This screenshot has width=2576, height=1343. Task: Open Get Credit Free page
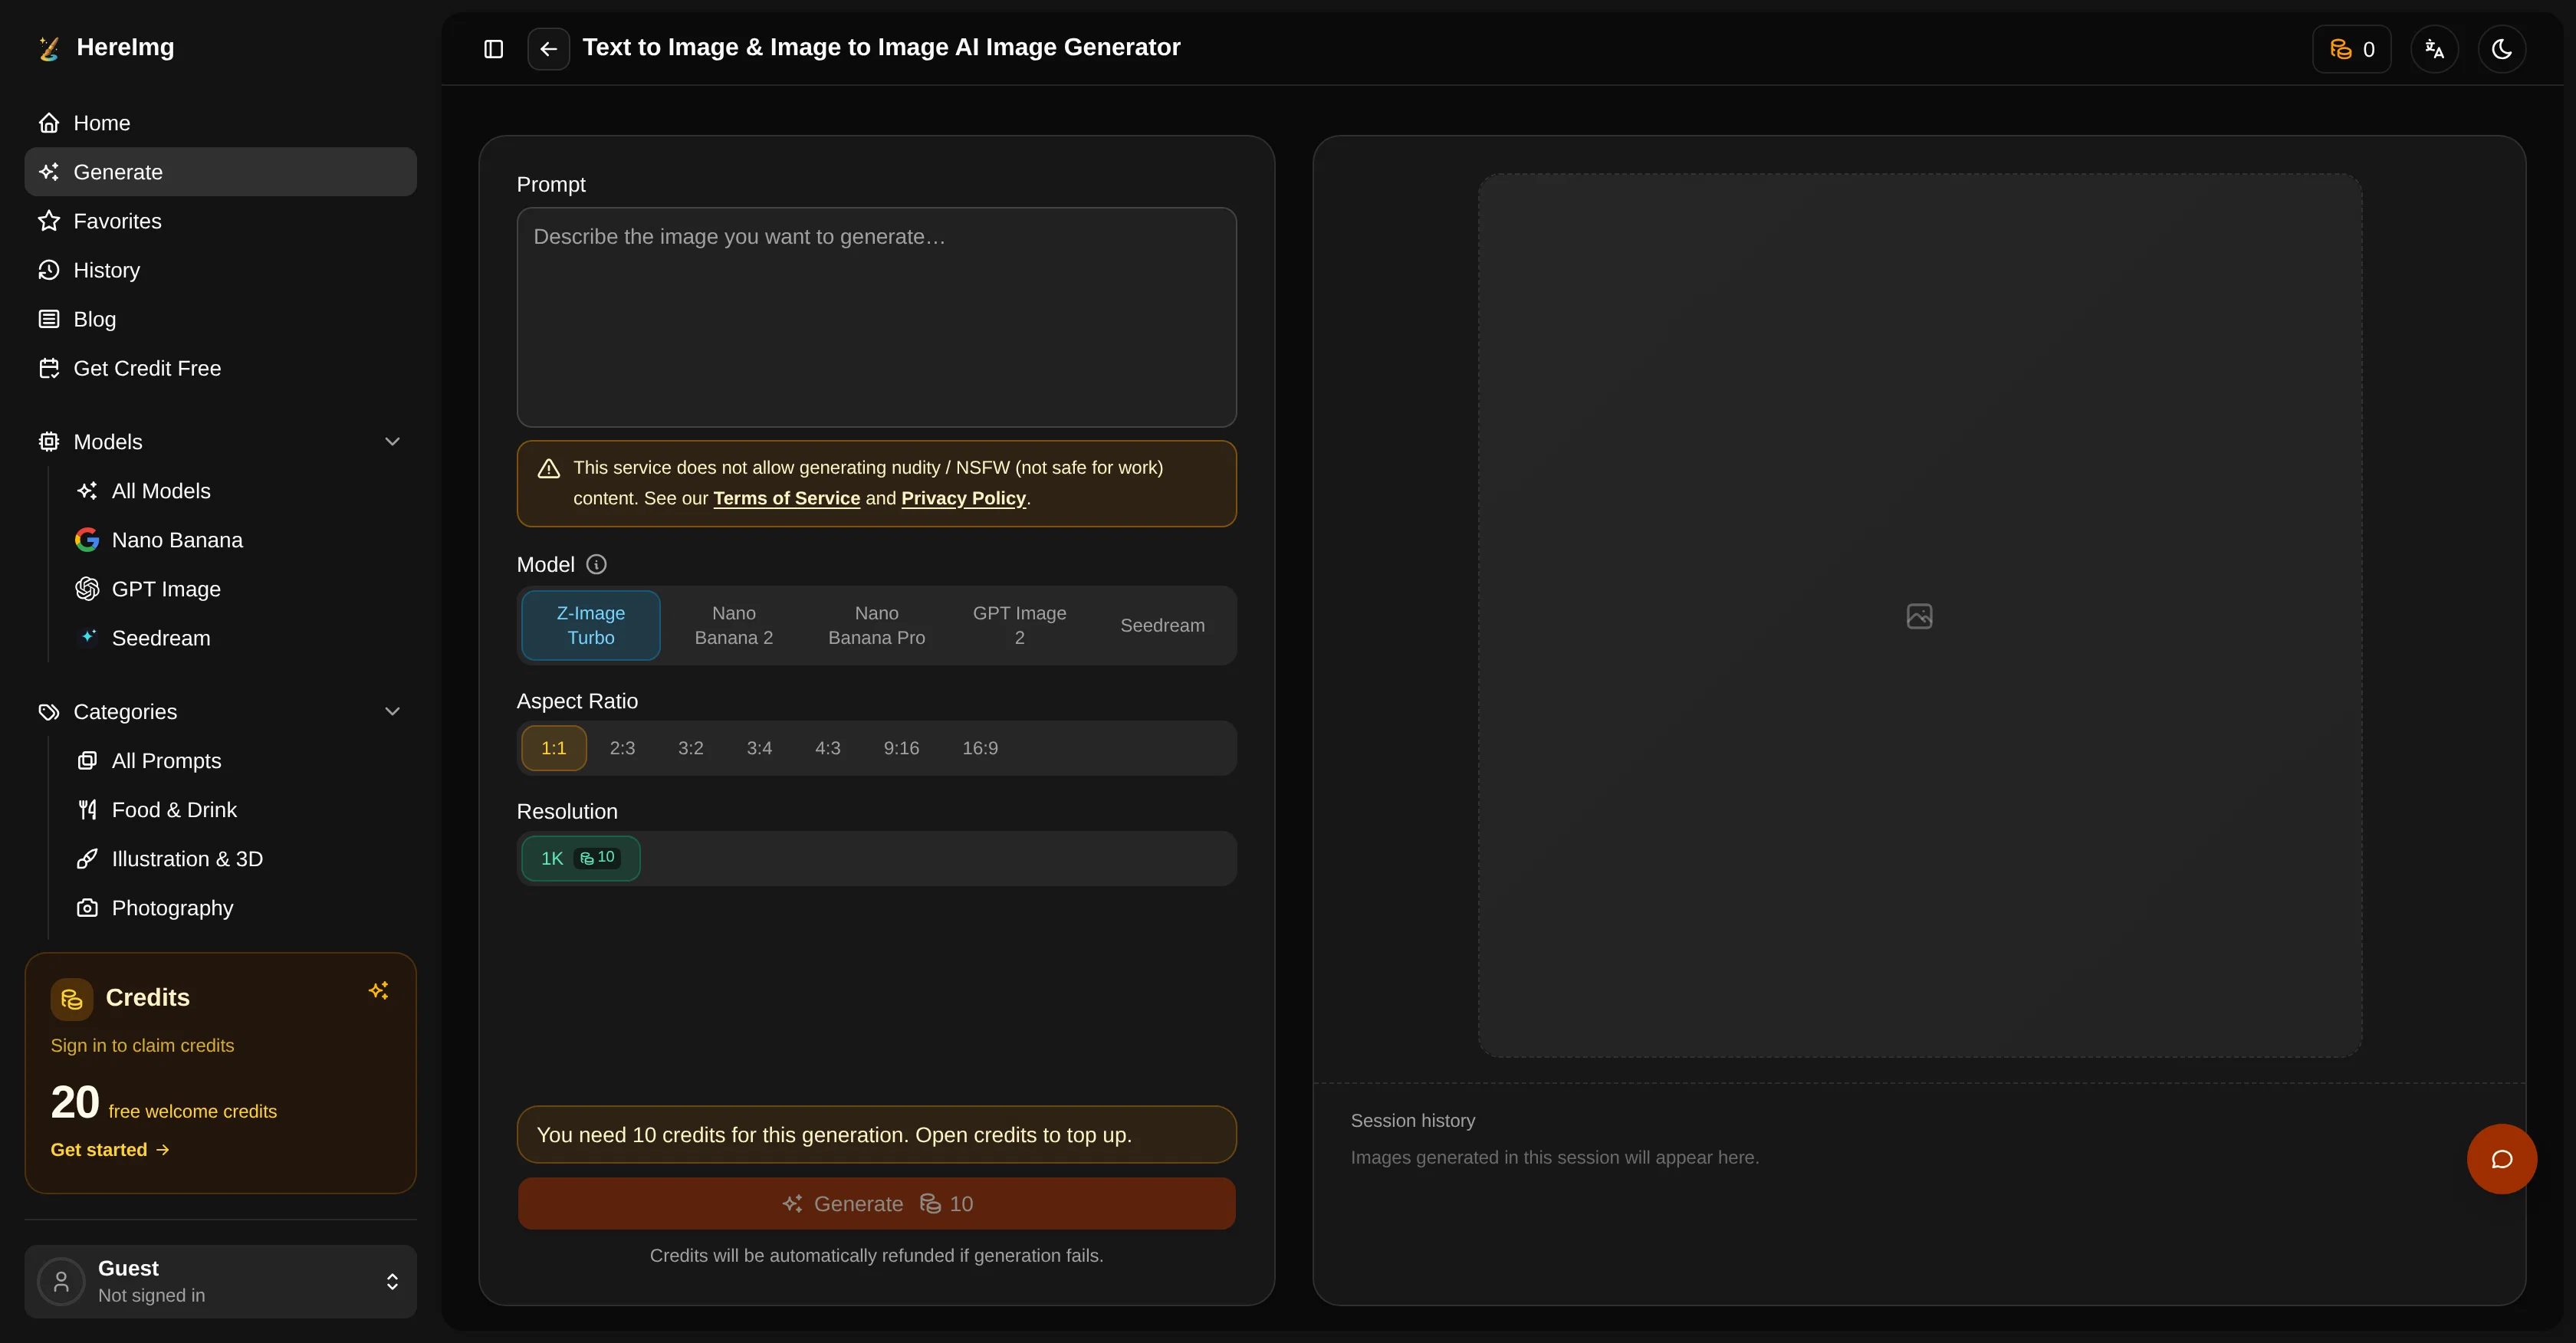220,368
